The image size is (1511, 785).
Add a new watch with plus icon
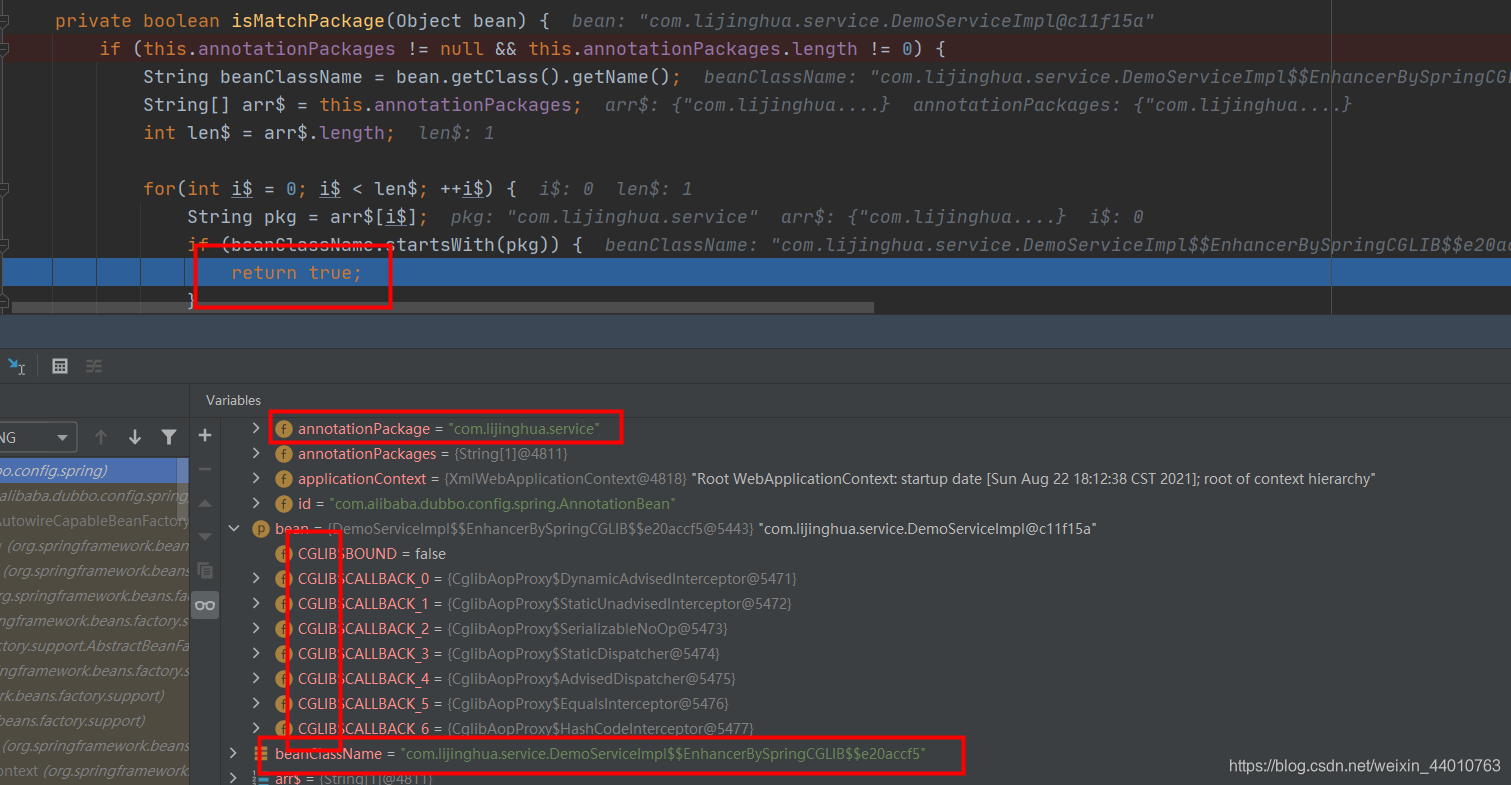pyautogui.click(x=205, y=435)
